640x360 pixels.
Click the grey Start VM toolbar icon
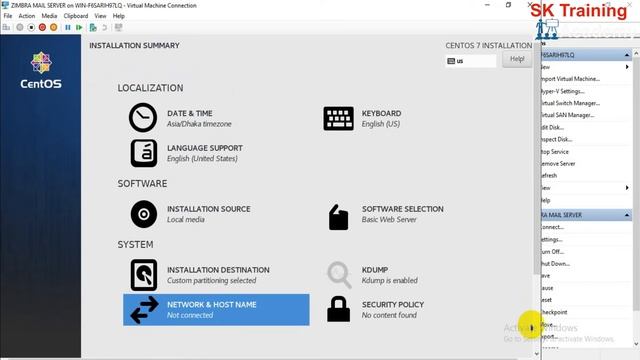coord(20,27)
